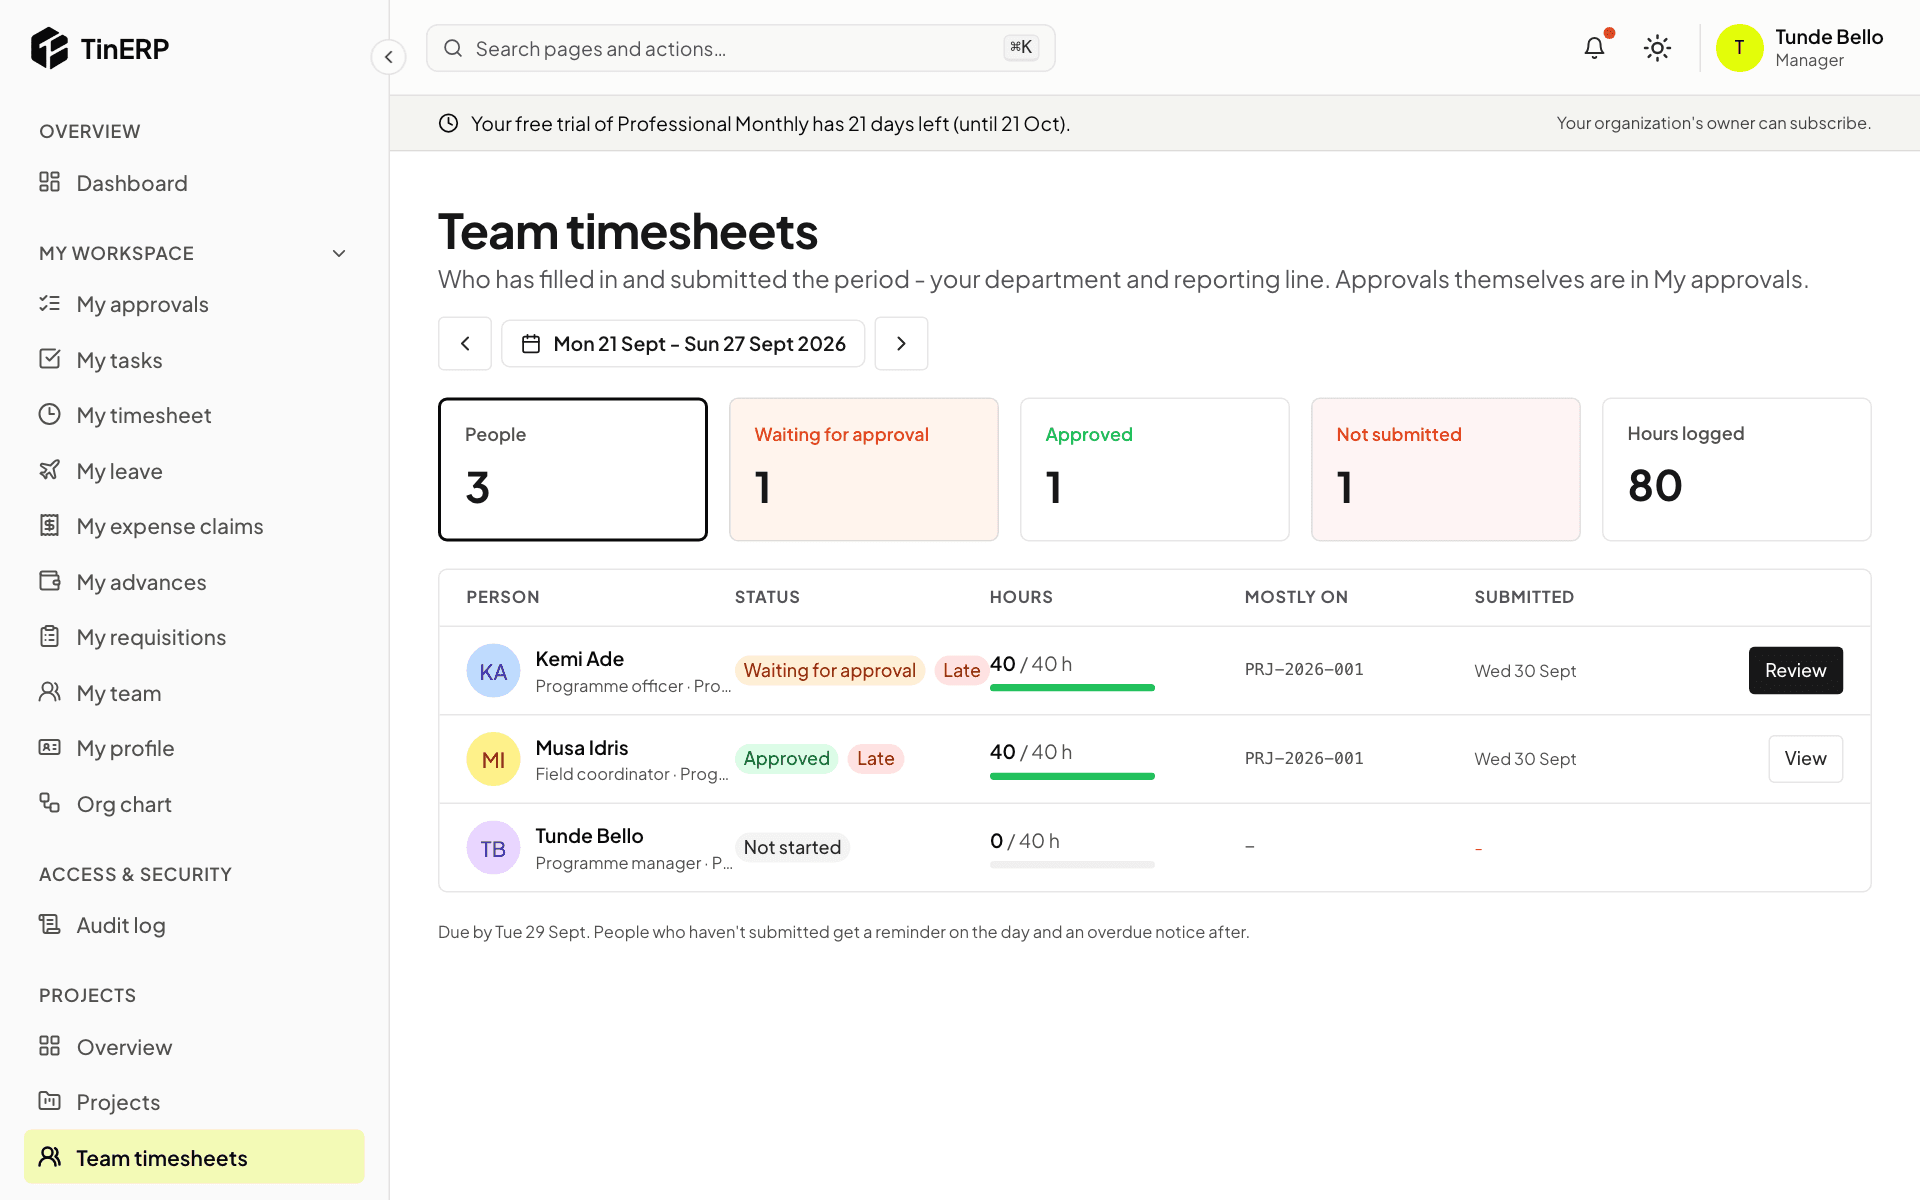The image size is (1920, 1200).
Task: Click the Hours logged card
Action: click(x=1737, y=469)
